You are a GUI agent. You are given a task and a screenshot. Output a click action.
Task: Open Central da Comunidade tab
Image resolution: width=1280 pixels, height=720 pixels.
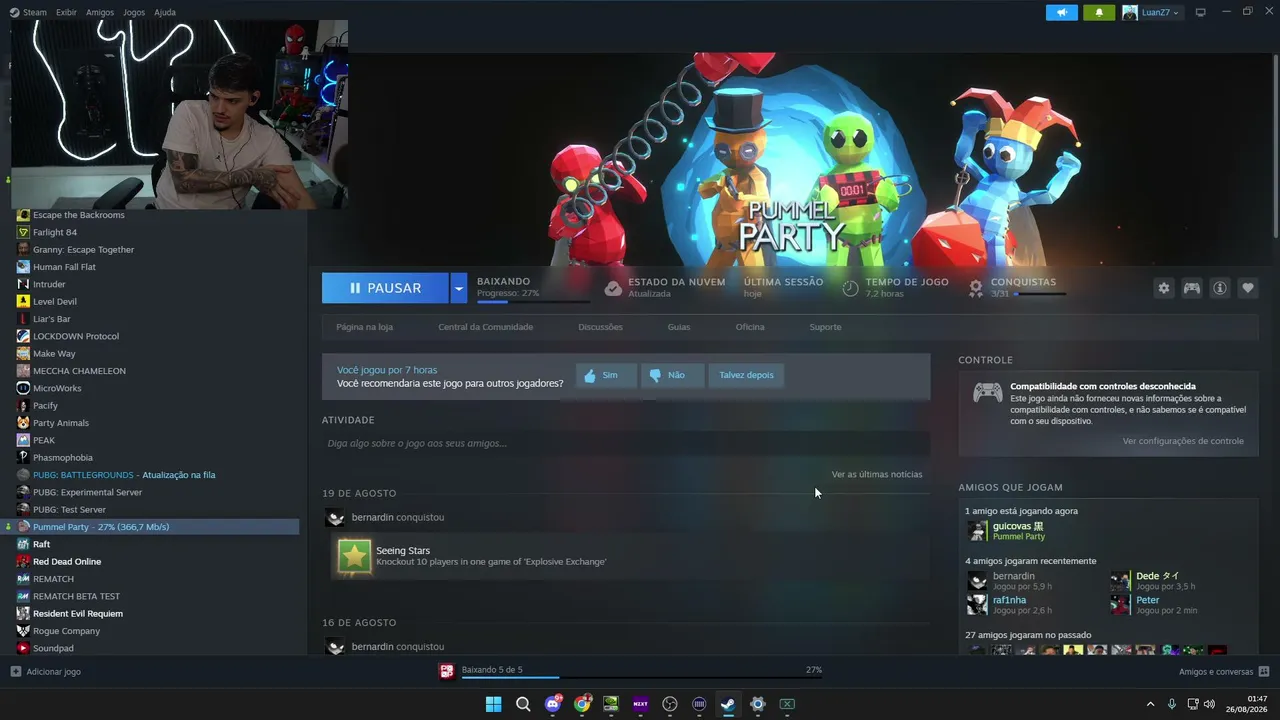pos(485,327)
